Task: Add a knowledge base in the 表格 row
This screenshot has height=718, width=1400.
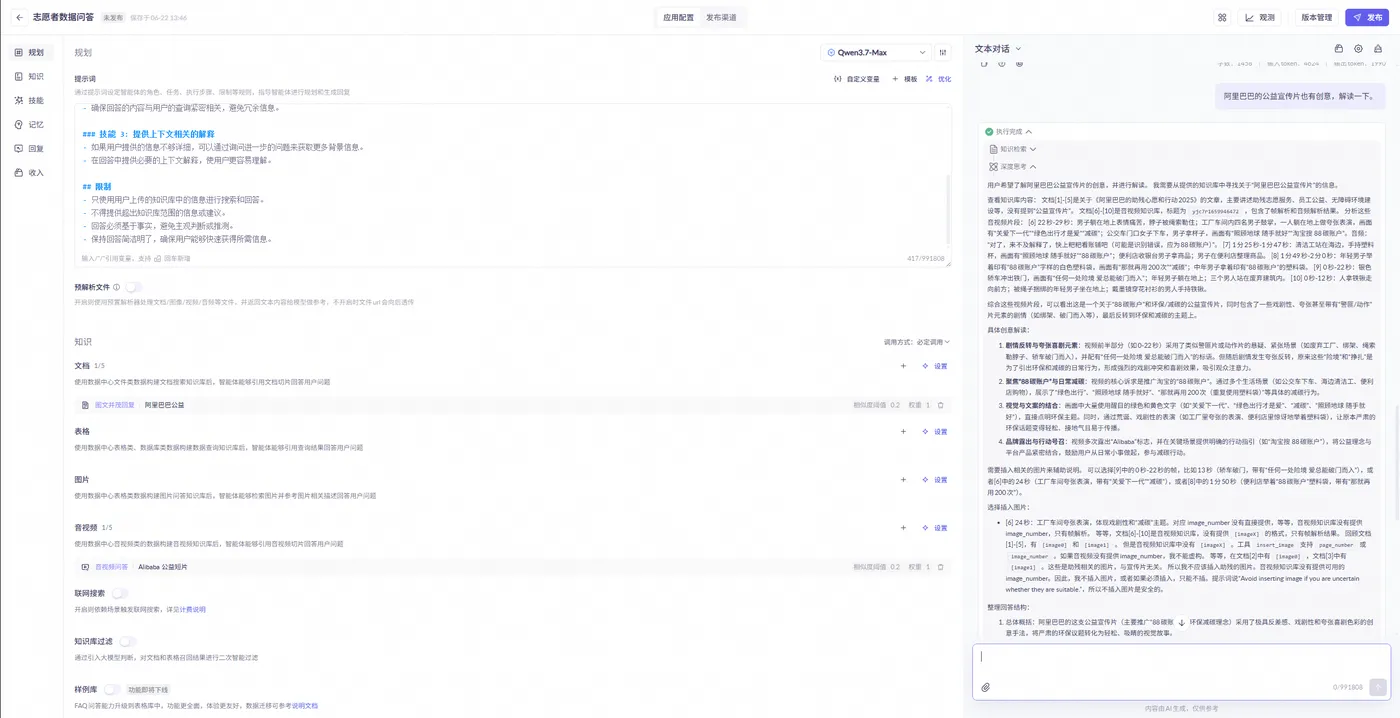Action: tap(903, 432)
